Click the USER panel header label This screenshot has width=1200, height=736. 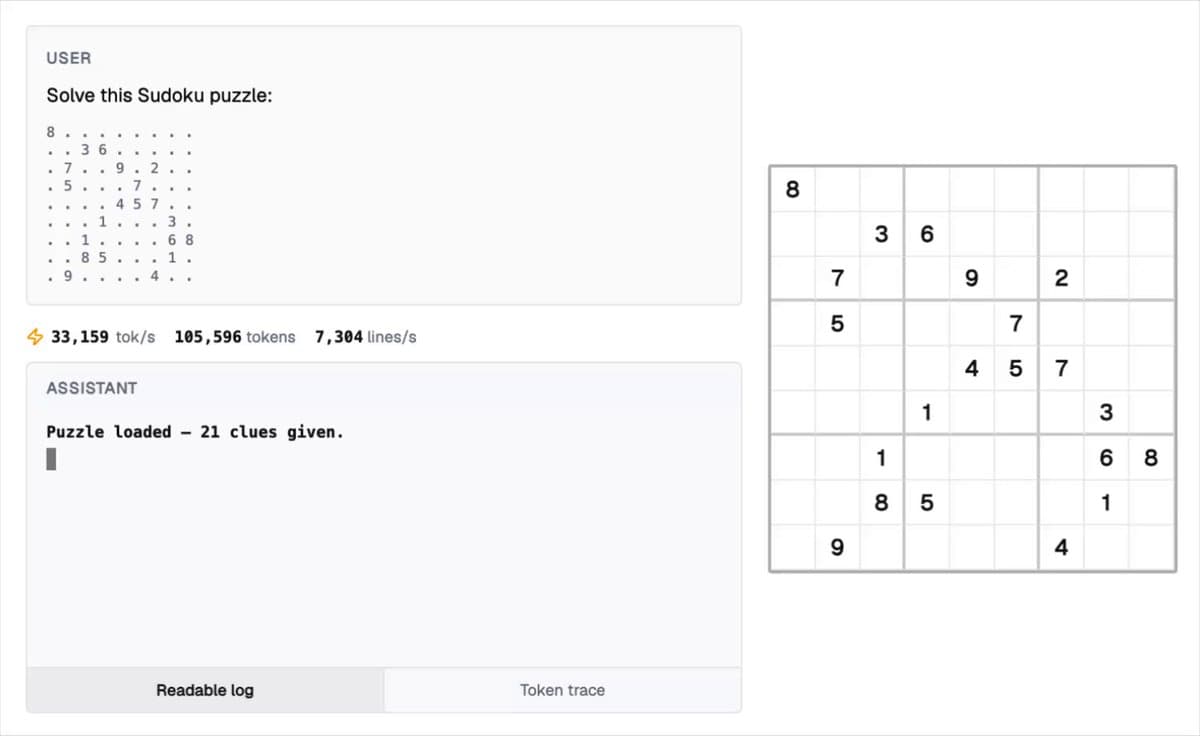(x=68, y=59)
